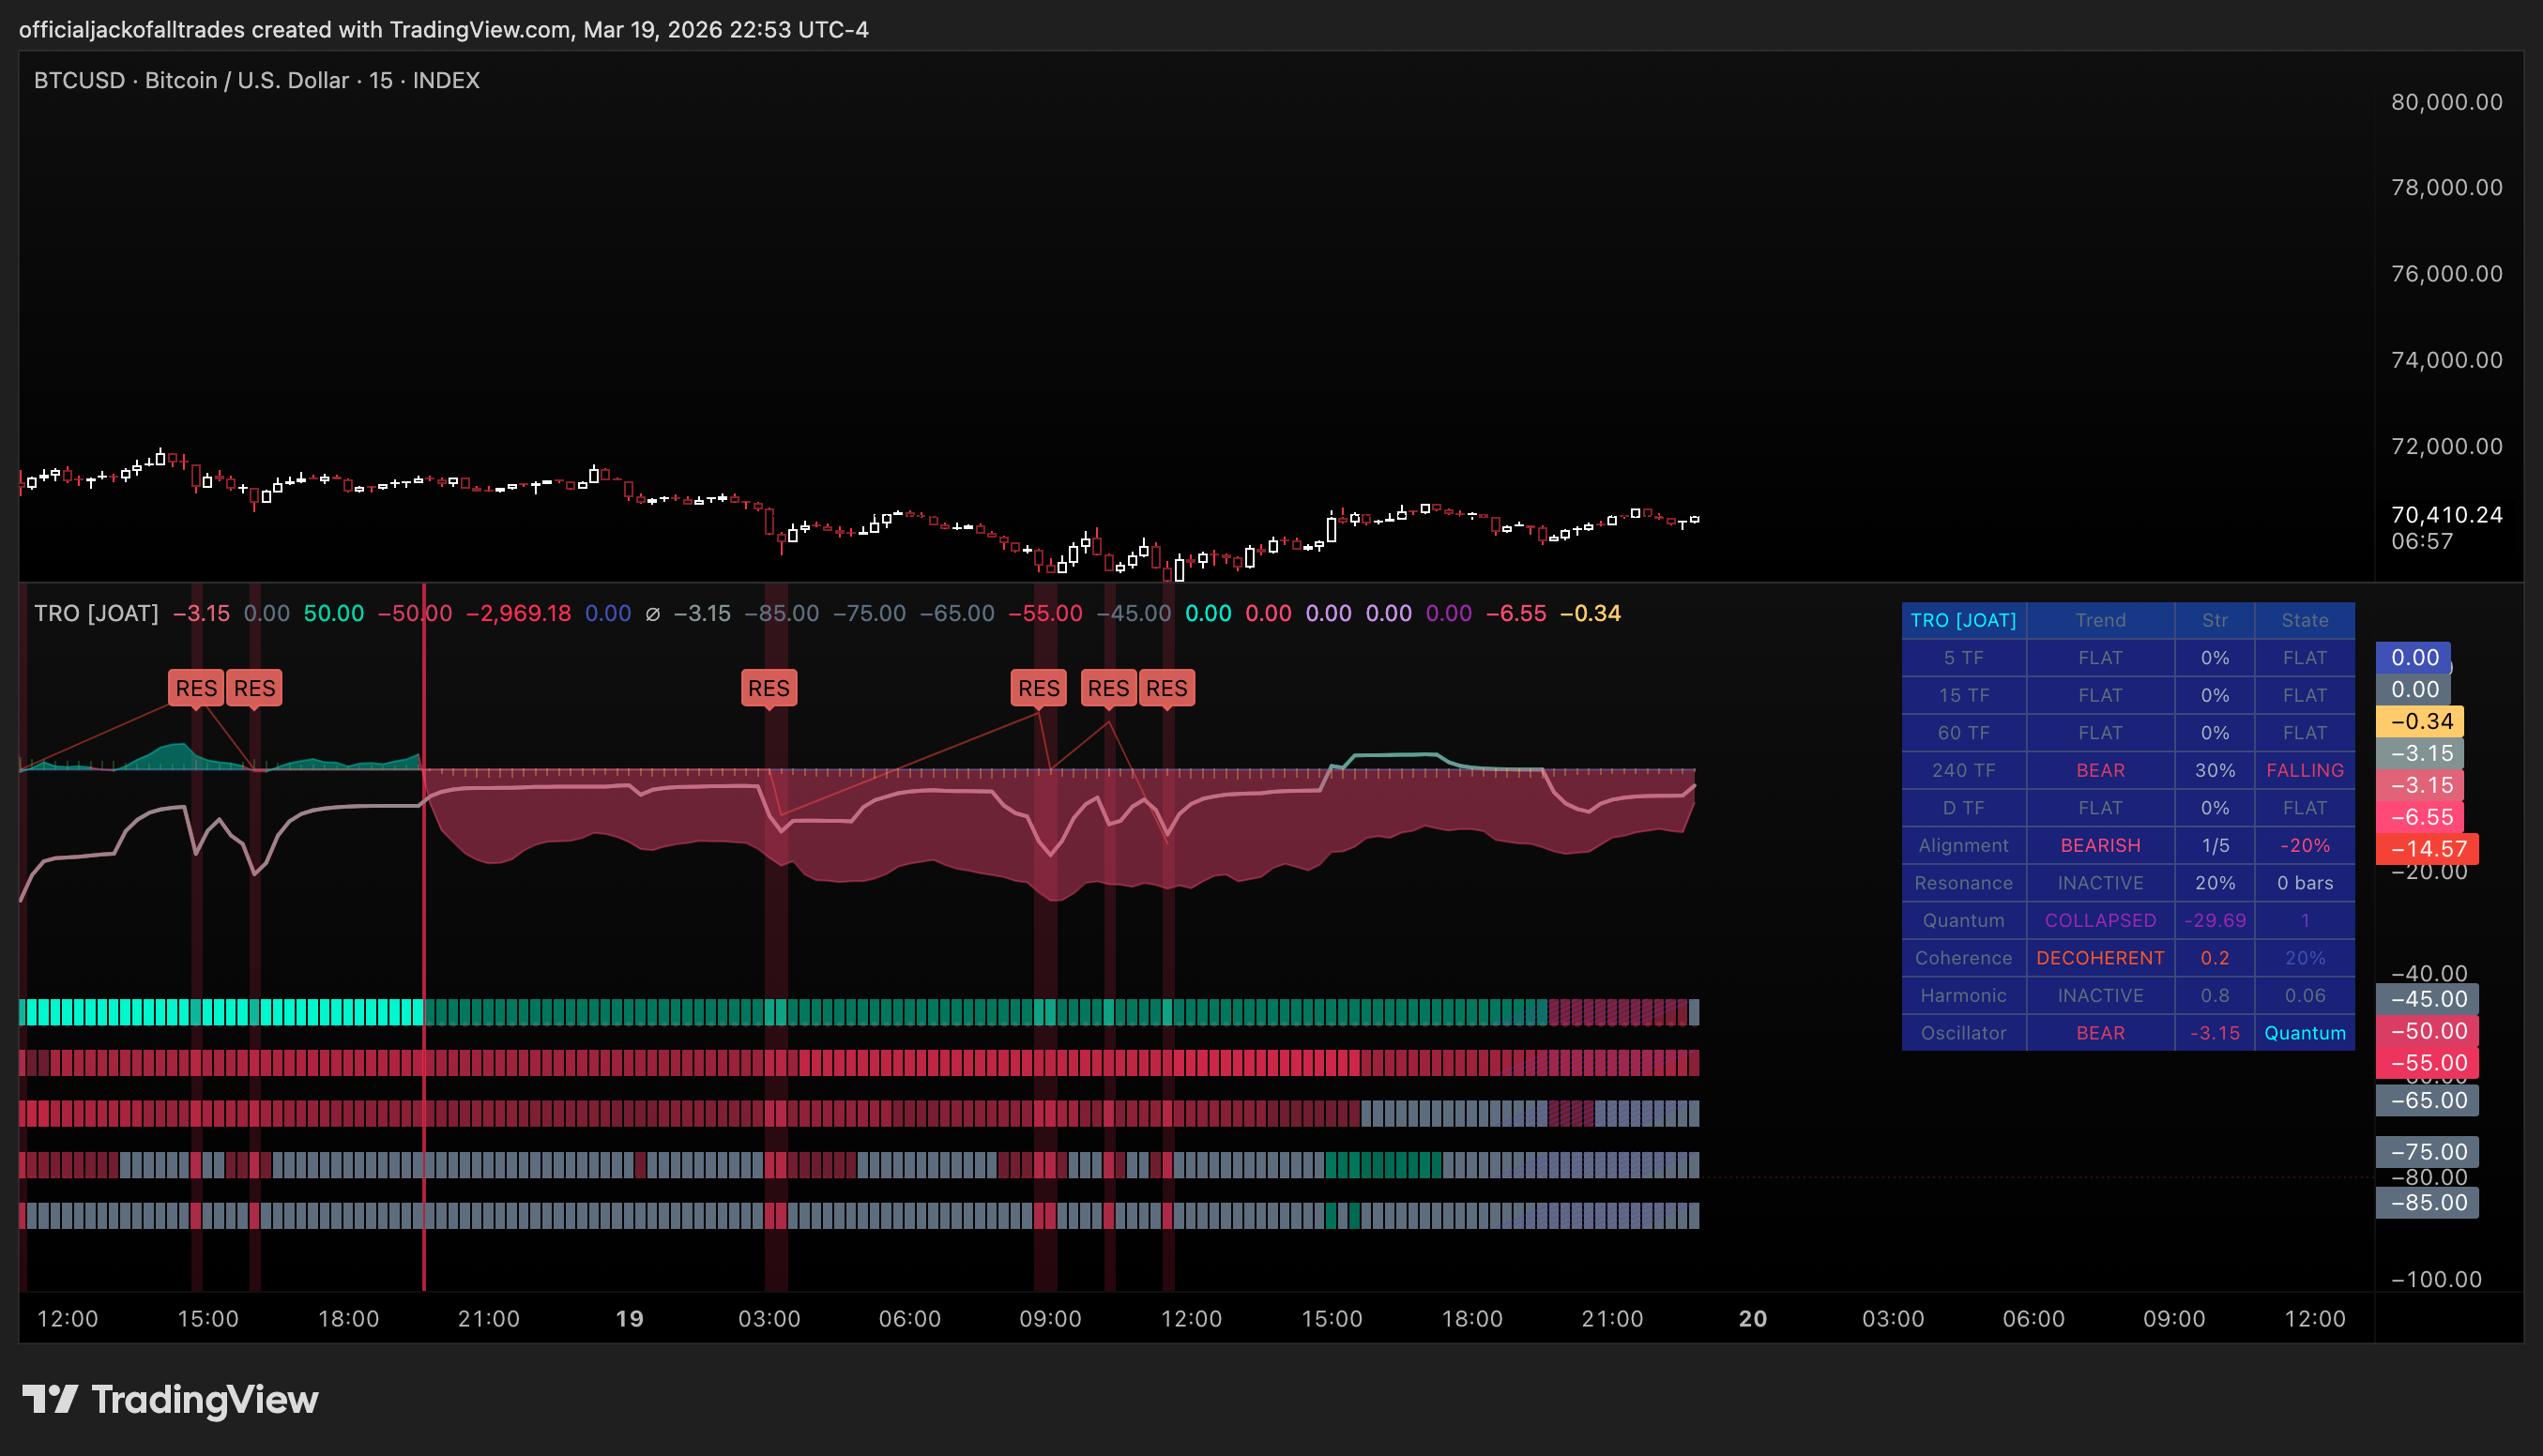Click the BTCUSD Bitcoin / U.S. Dollar chart title
The height and width of the screenshot is (1456, 2543).
[x=256, y=80]
